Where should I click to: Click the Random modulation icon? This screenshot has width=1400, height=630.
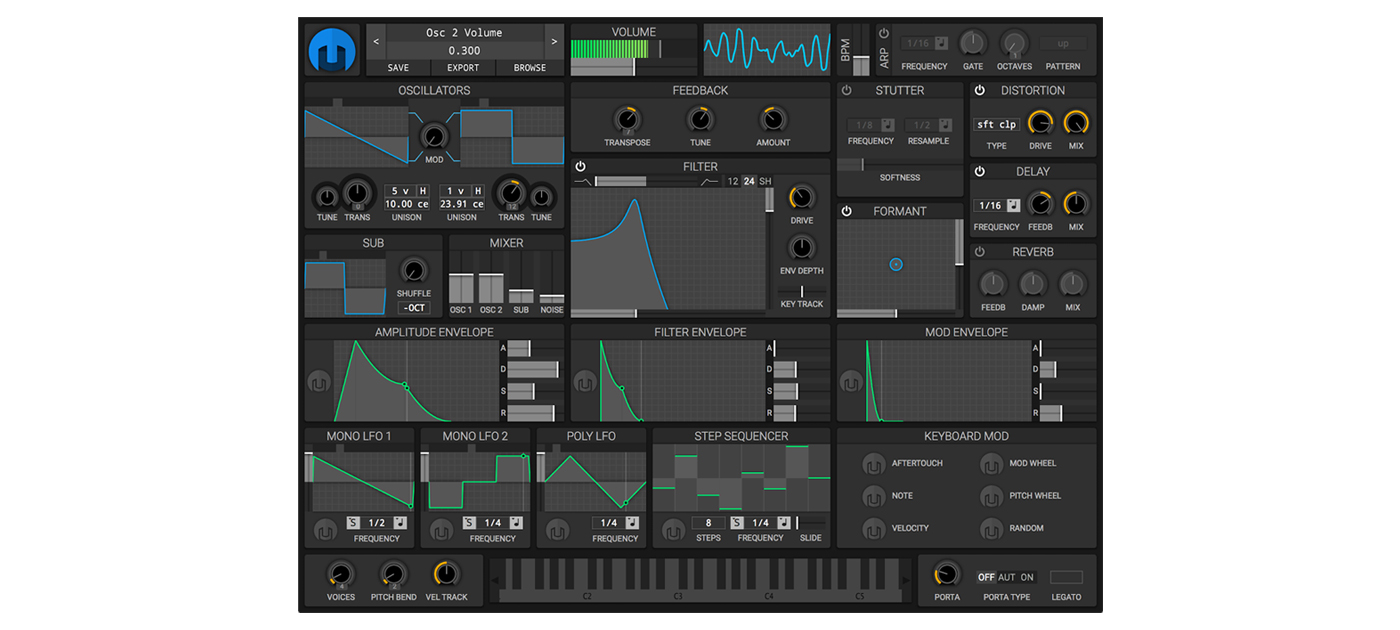point(992,528)
